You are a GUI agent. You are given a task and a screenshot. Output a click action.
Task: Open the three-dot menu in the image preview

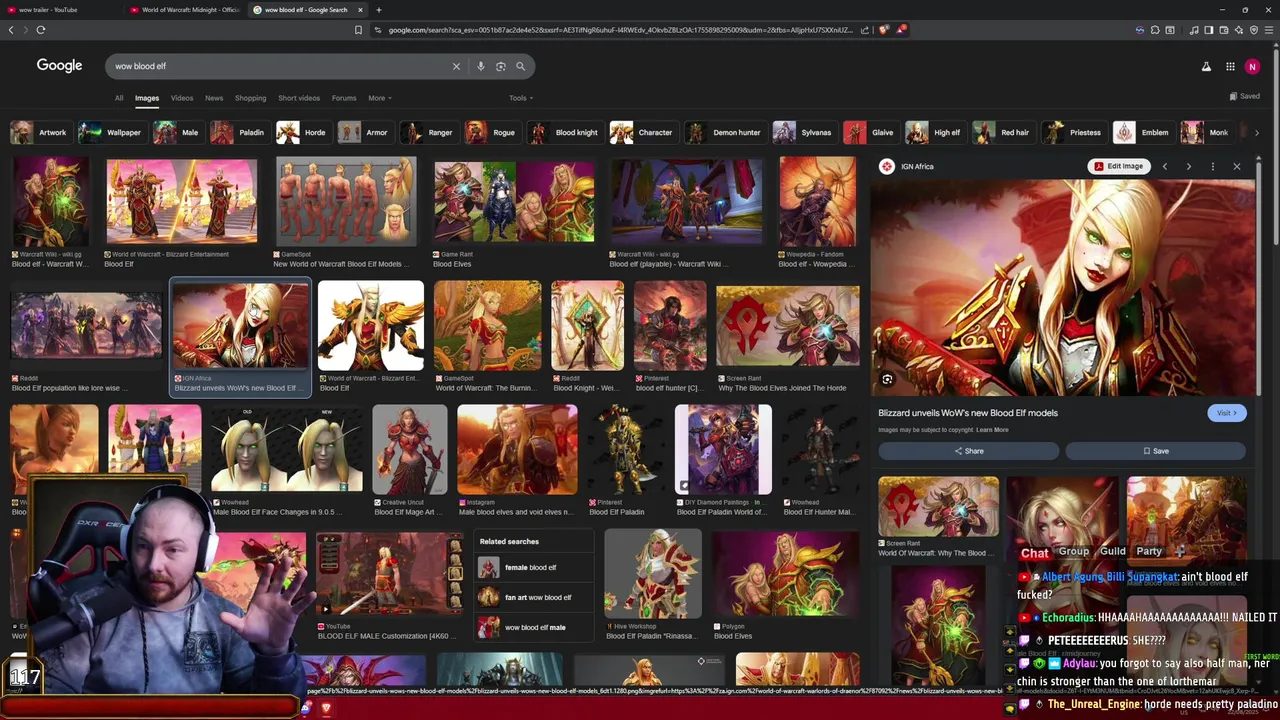[1213, 166]
